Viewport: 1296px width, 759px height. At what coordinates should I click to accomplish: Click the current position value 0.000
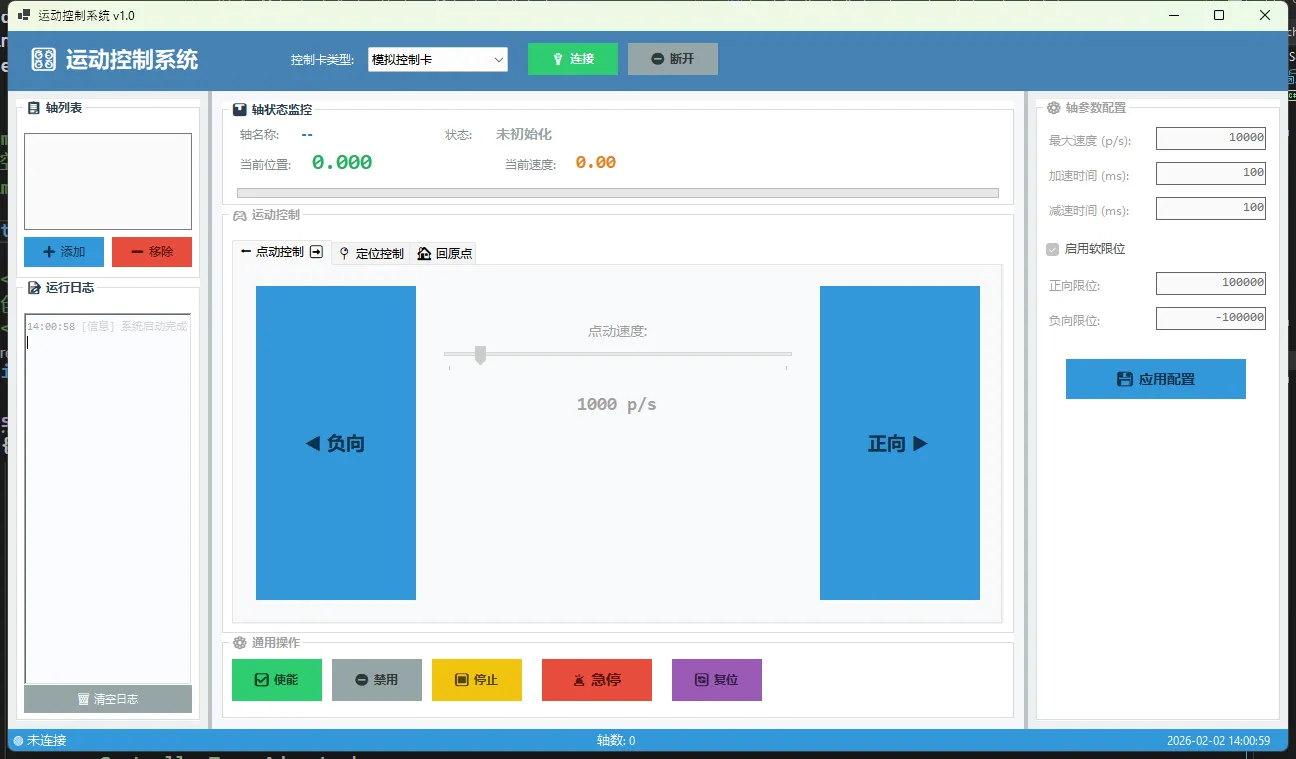pos(342,162)
